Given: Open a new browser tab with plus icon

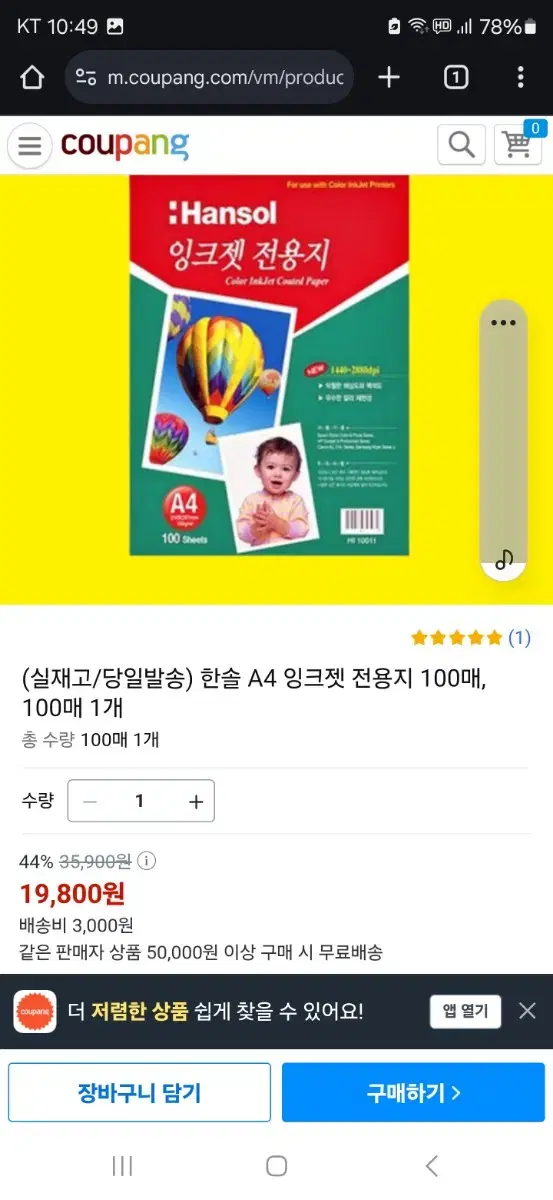Looking at the screenshot, I should (389, 77).
